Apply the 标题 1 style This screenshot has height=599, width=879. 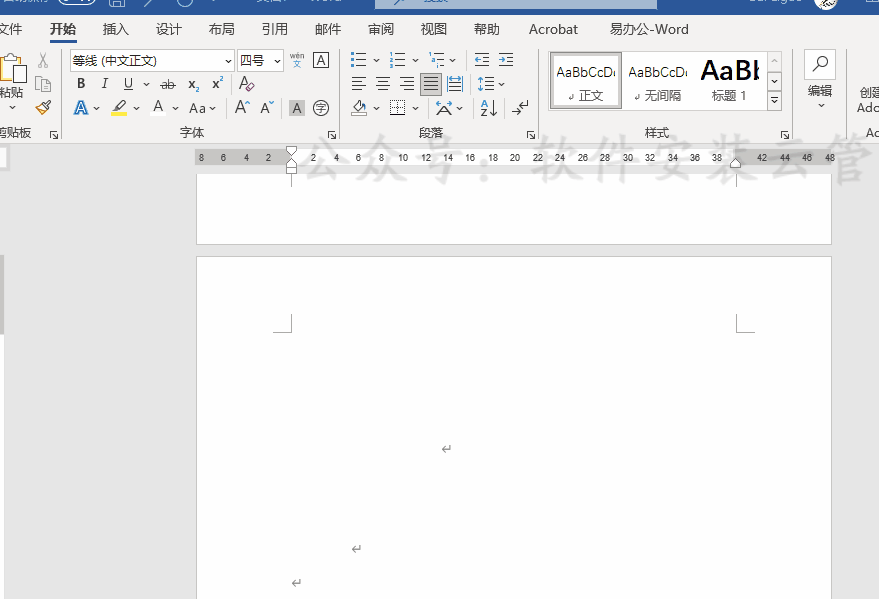coord(729,80)
